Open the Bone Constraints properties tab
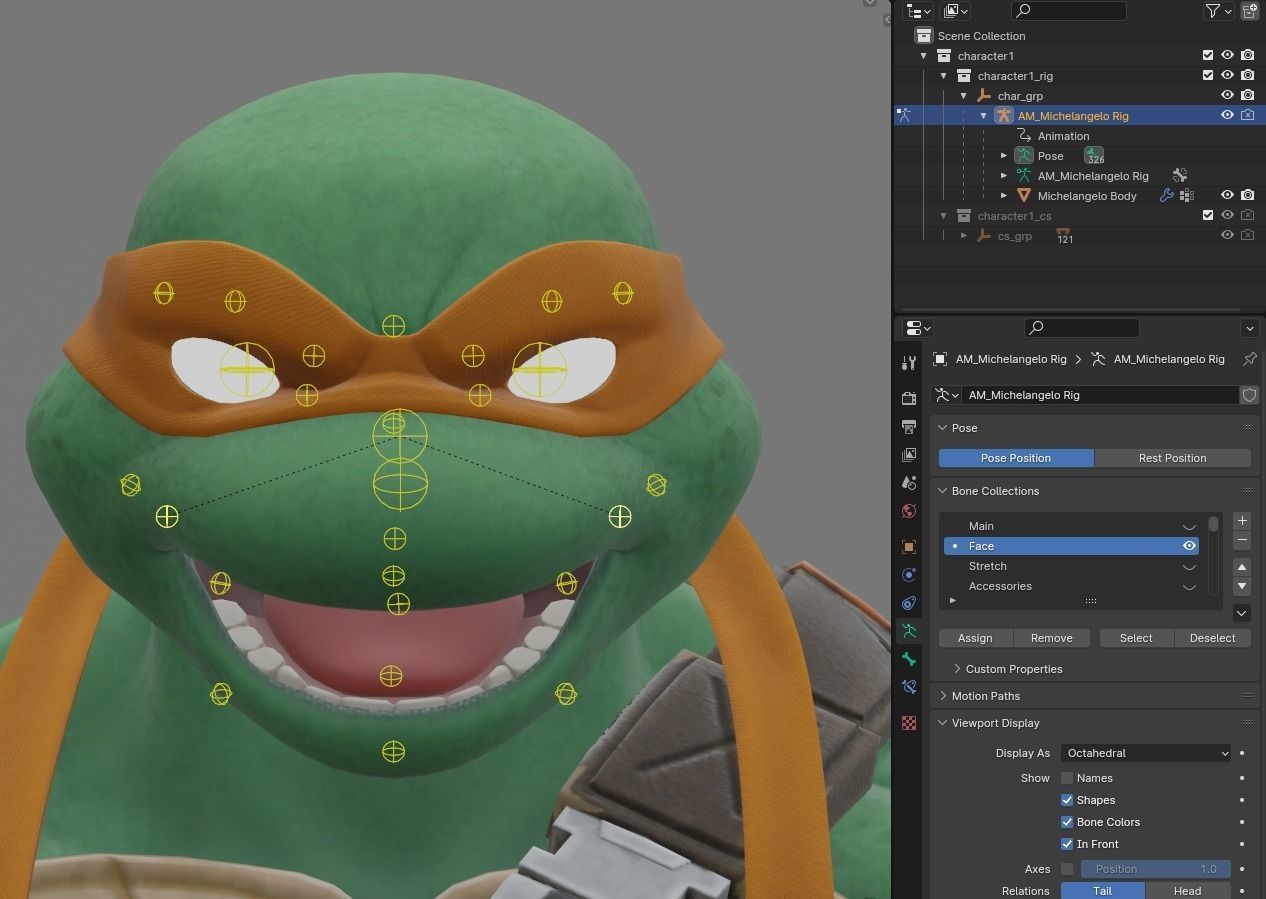Screen dimensions: 1266x899 pyautogui.click(x=909, y=687)
